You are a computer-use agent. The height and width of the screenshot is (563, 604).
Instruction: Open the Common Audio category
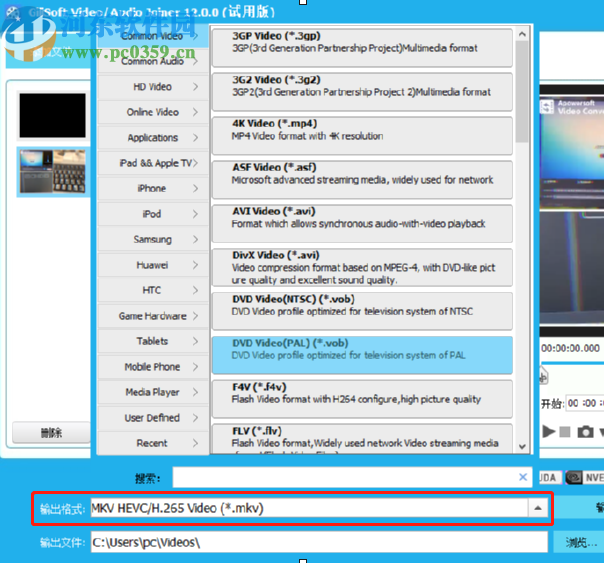pos(153,61)
